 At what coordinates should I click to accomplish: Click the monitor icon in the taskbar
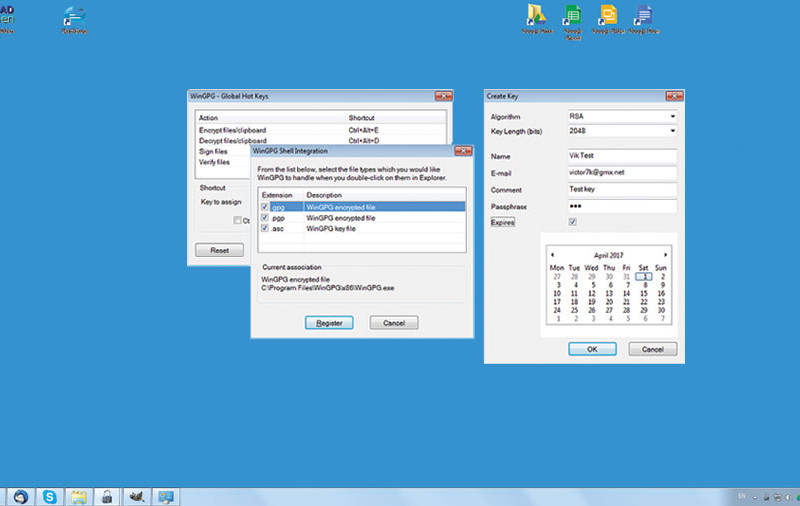point(165,496)
